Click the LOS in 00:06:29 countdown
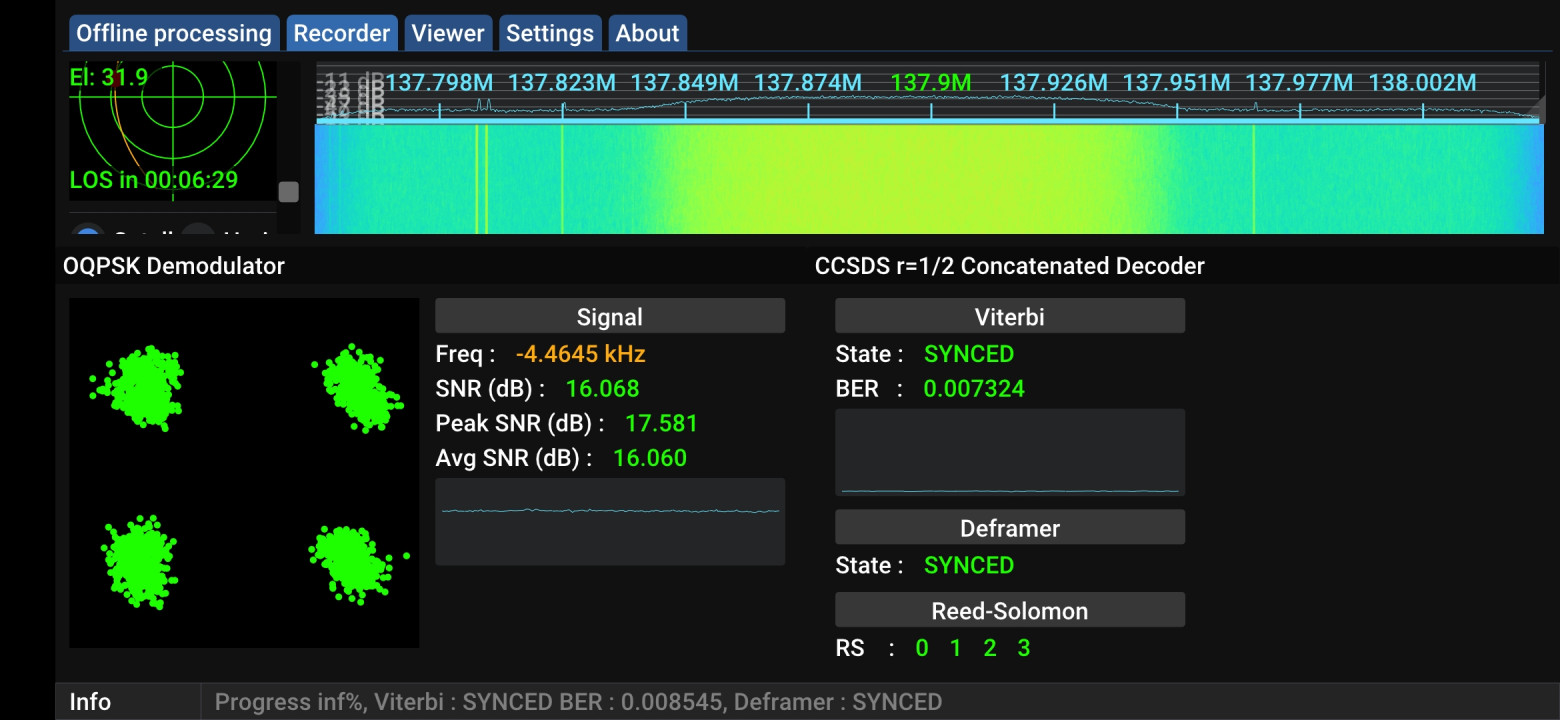The height and width of the screenshot is (720, 1560). click(x=154, y=180)
